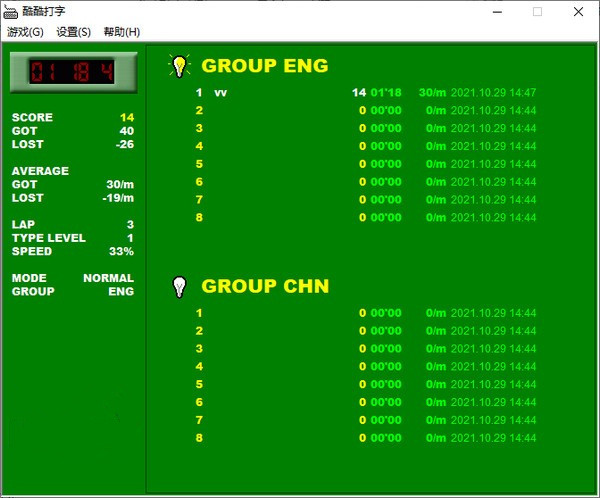The width and height of the screenshot is (600, 498).
Task: Click rank number 5 in GROUP CHN
Action: 199,384
